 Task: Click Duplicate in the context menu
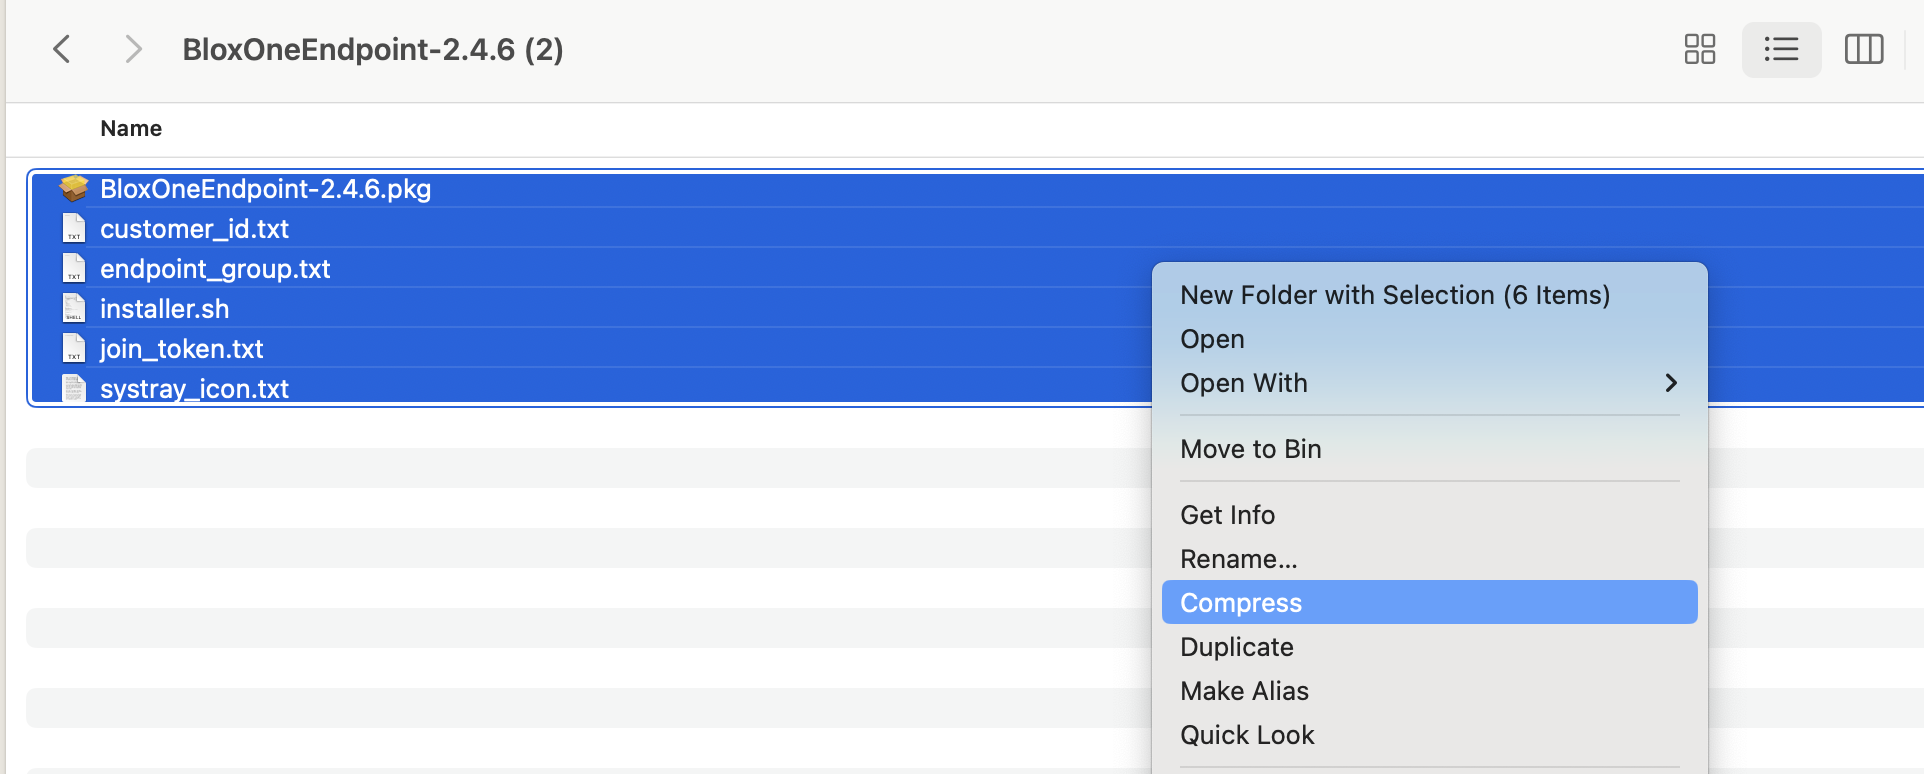(1236, 647)
